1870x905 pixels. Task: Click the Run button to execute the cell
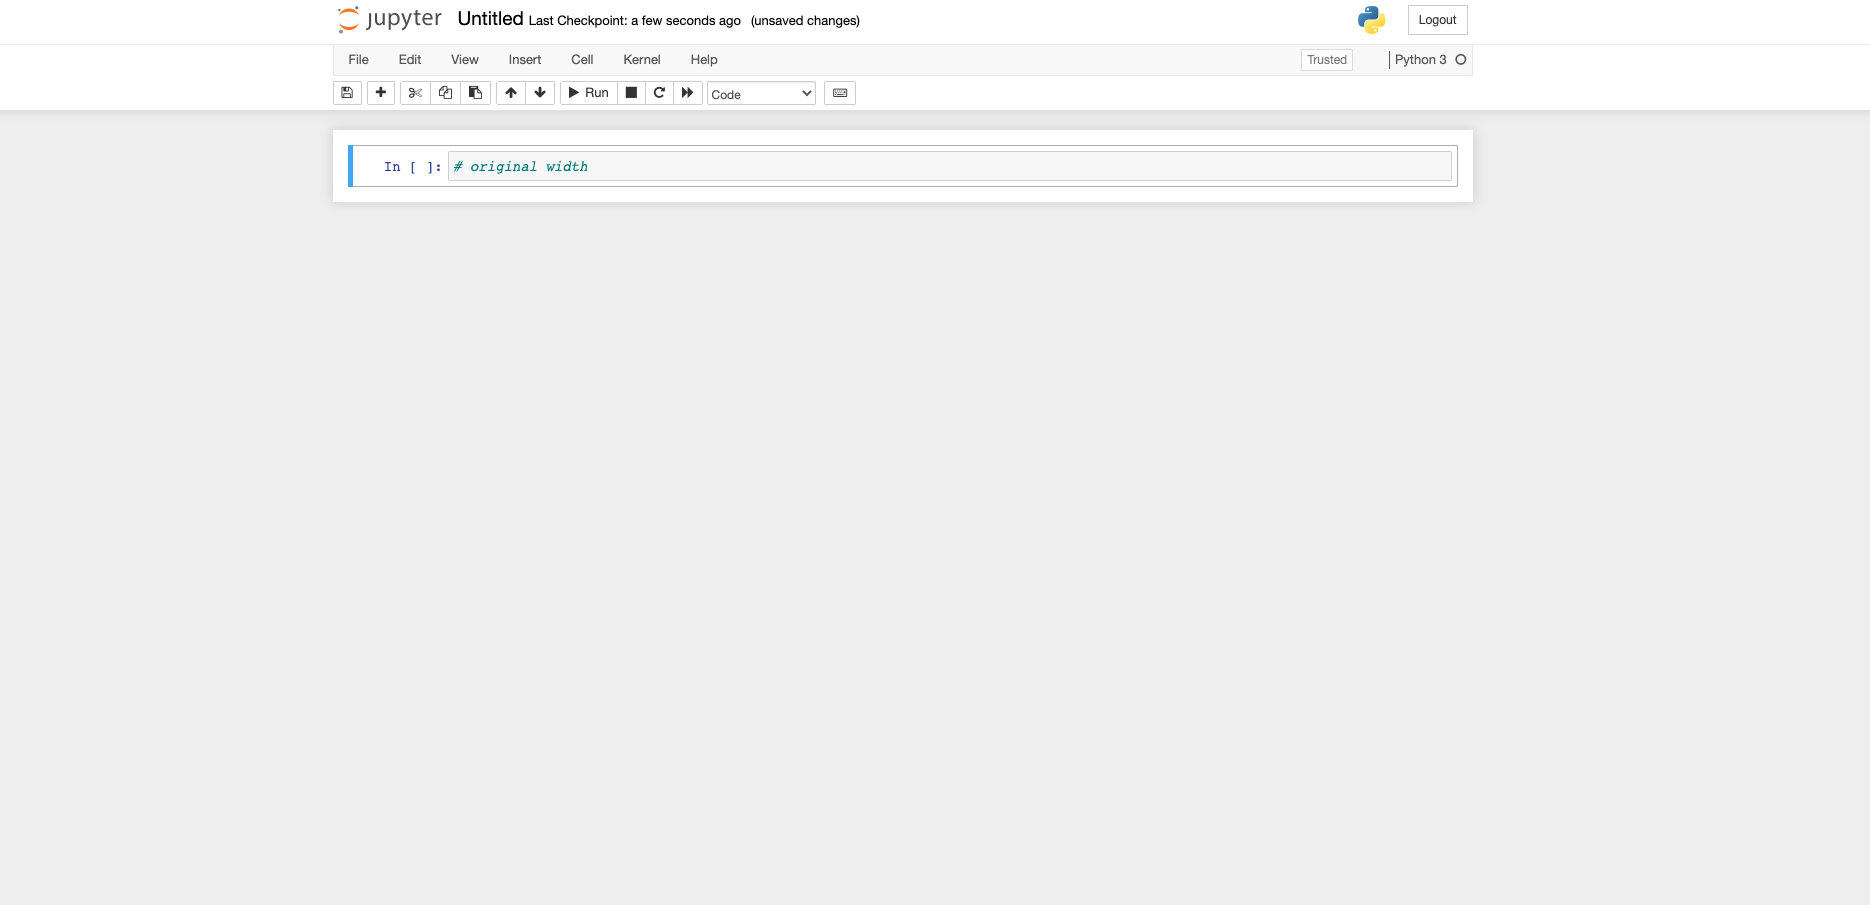589,92
